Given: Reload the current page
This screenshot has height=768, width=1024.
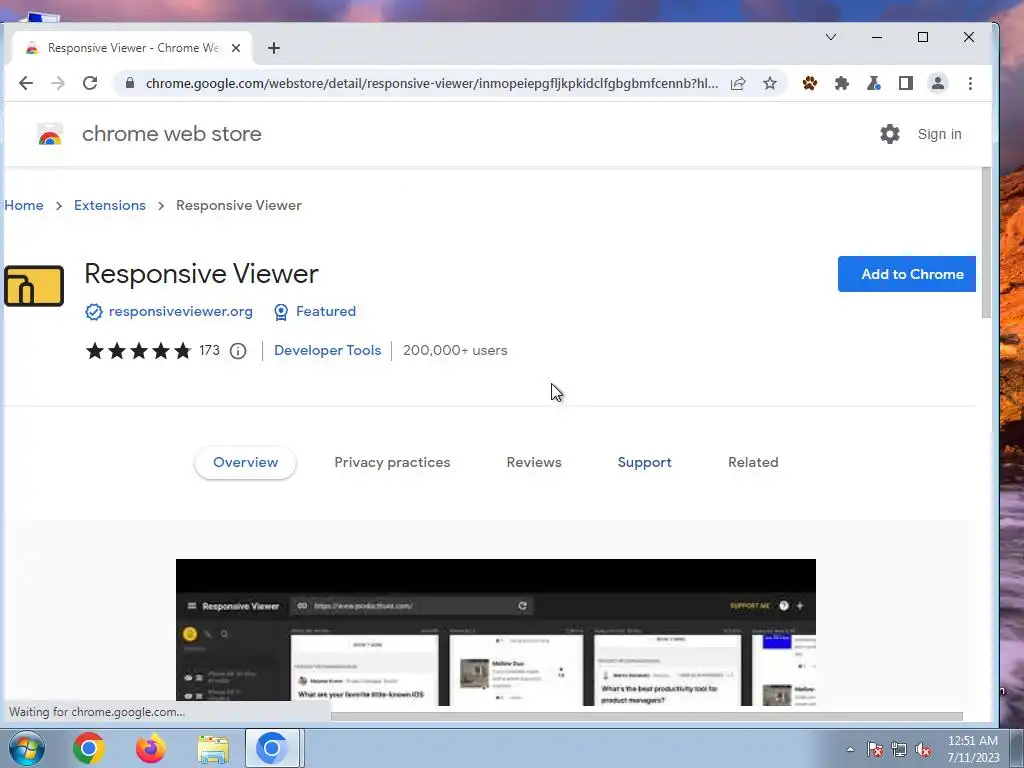Looking at the screenshot, I should [x=90, y=83].
